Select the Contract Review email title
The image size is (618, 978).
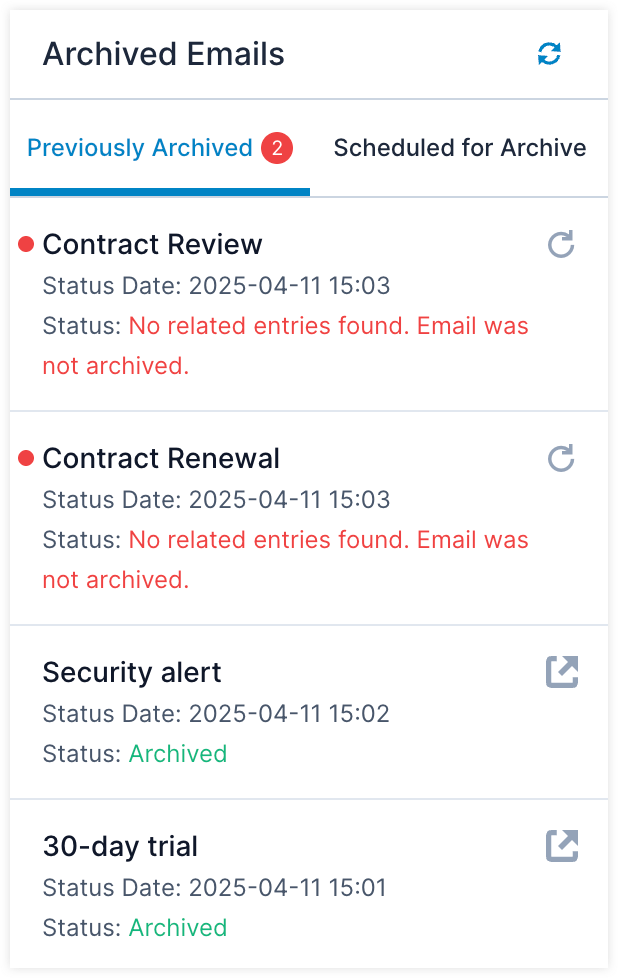[x=152, y=244]
